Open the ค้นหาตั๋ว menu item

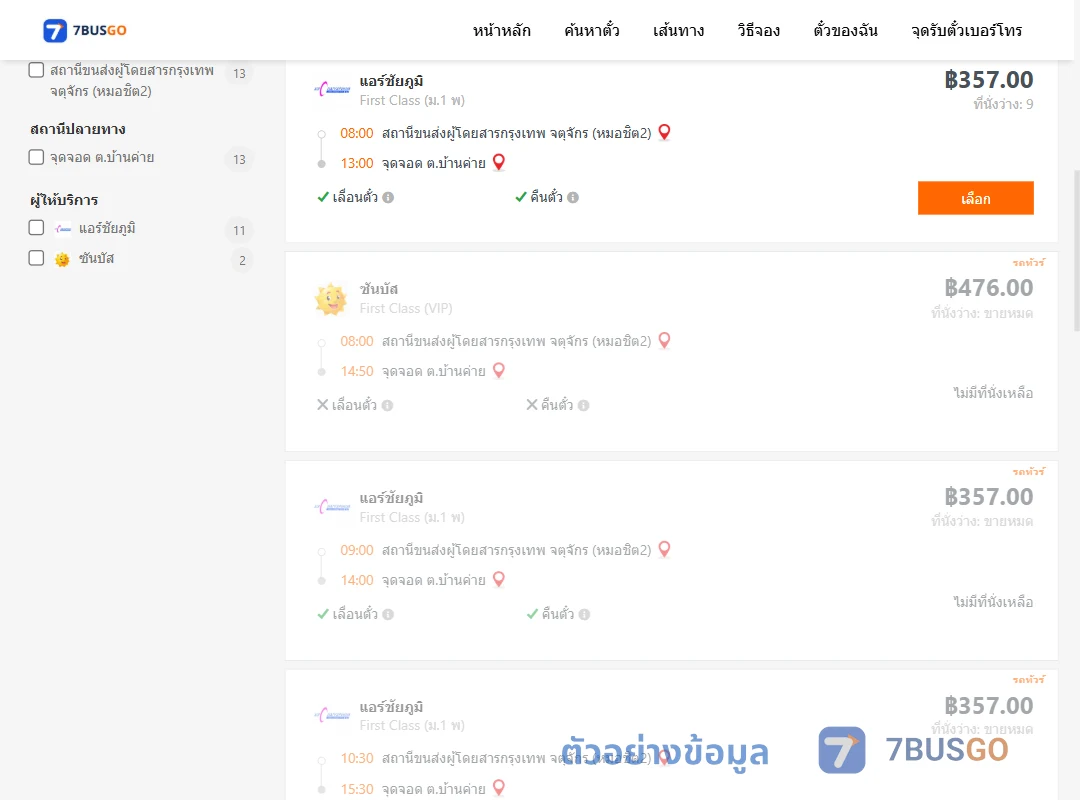592,30
